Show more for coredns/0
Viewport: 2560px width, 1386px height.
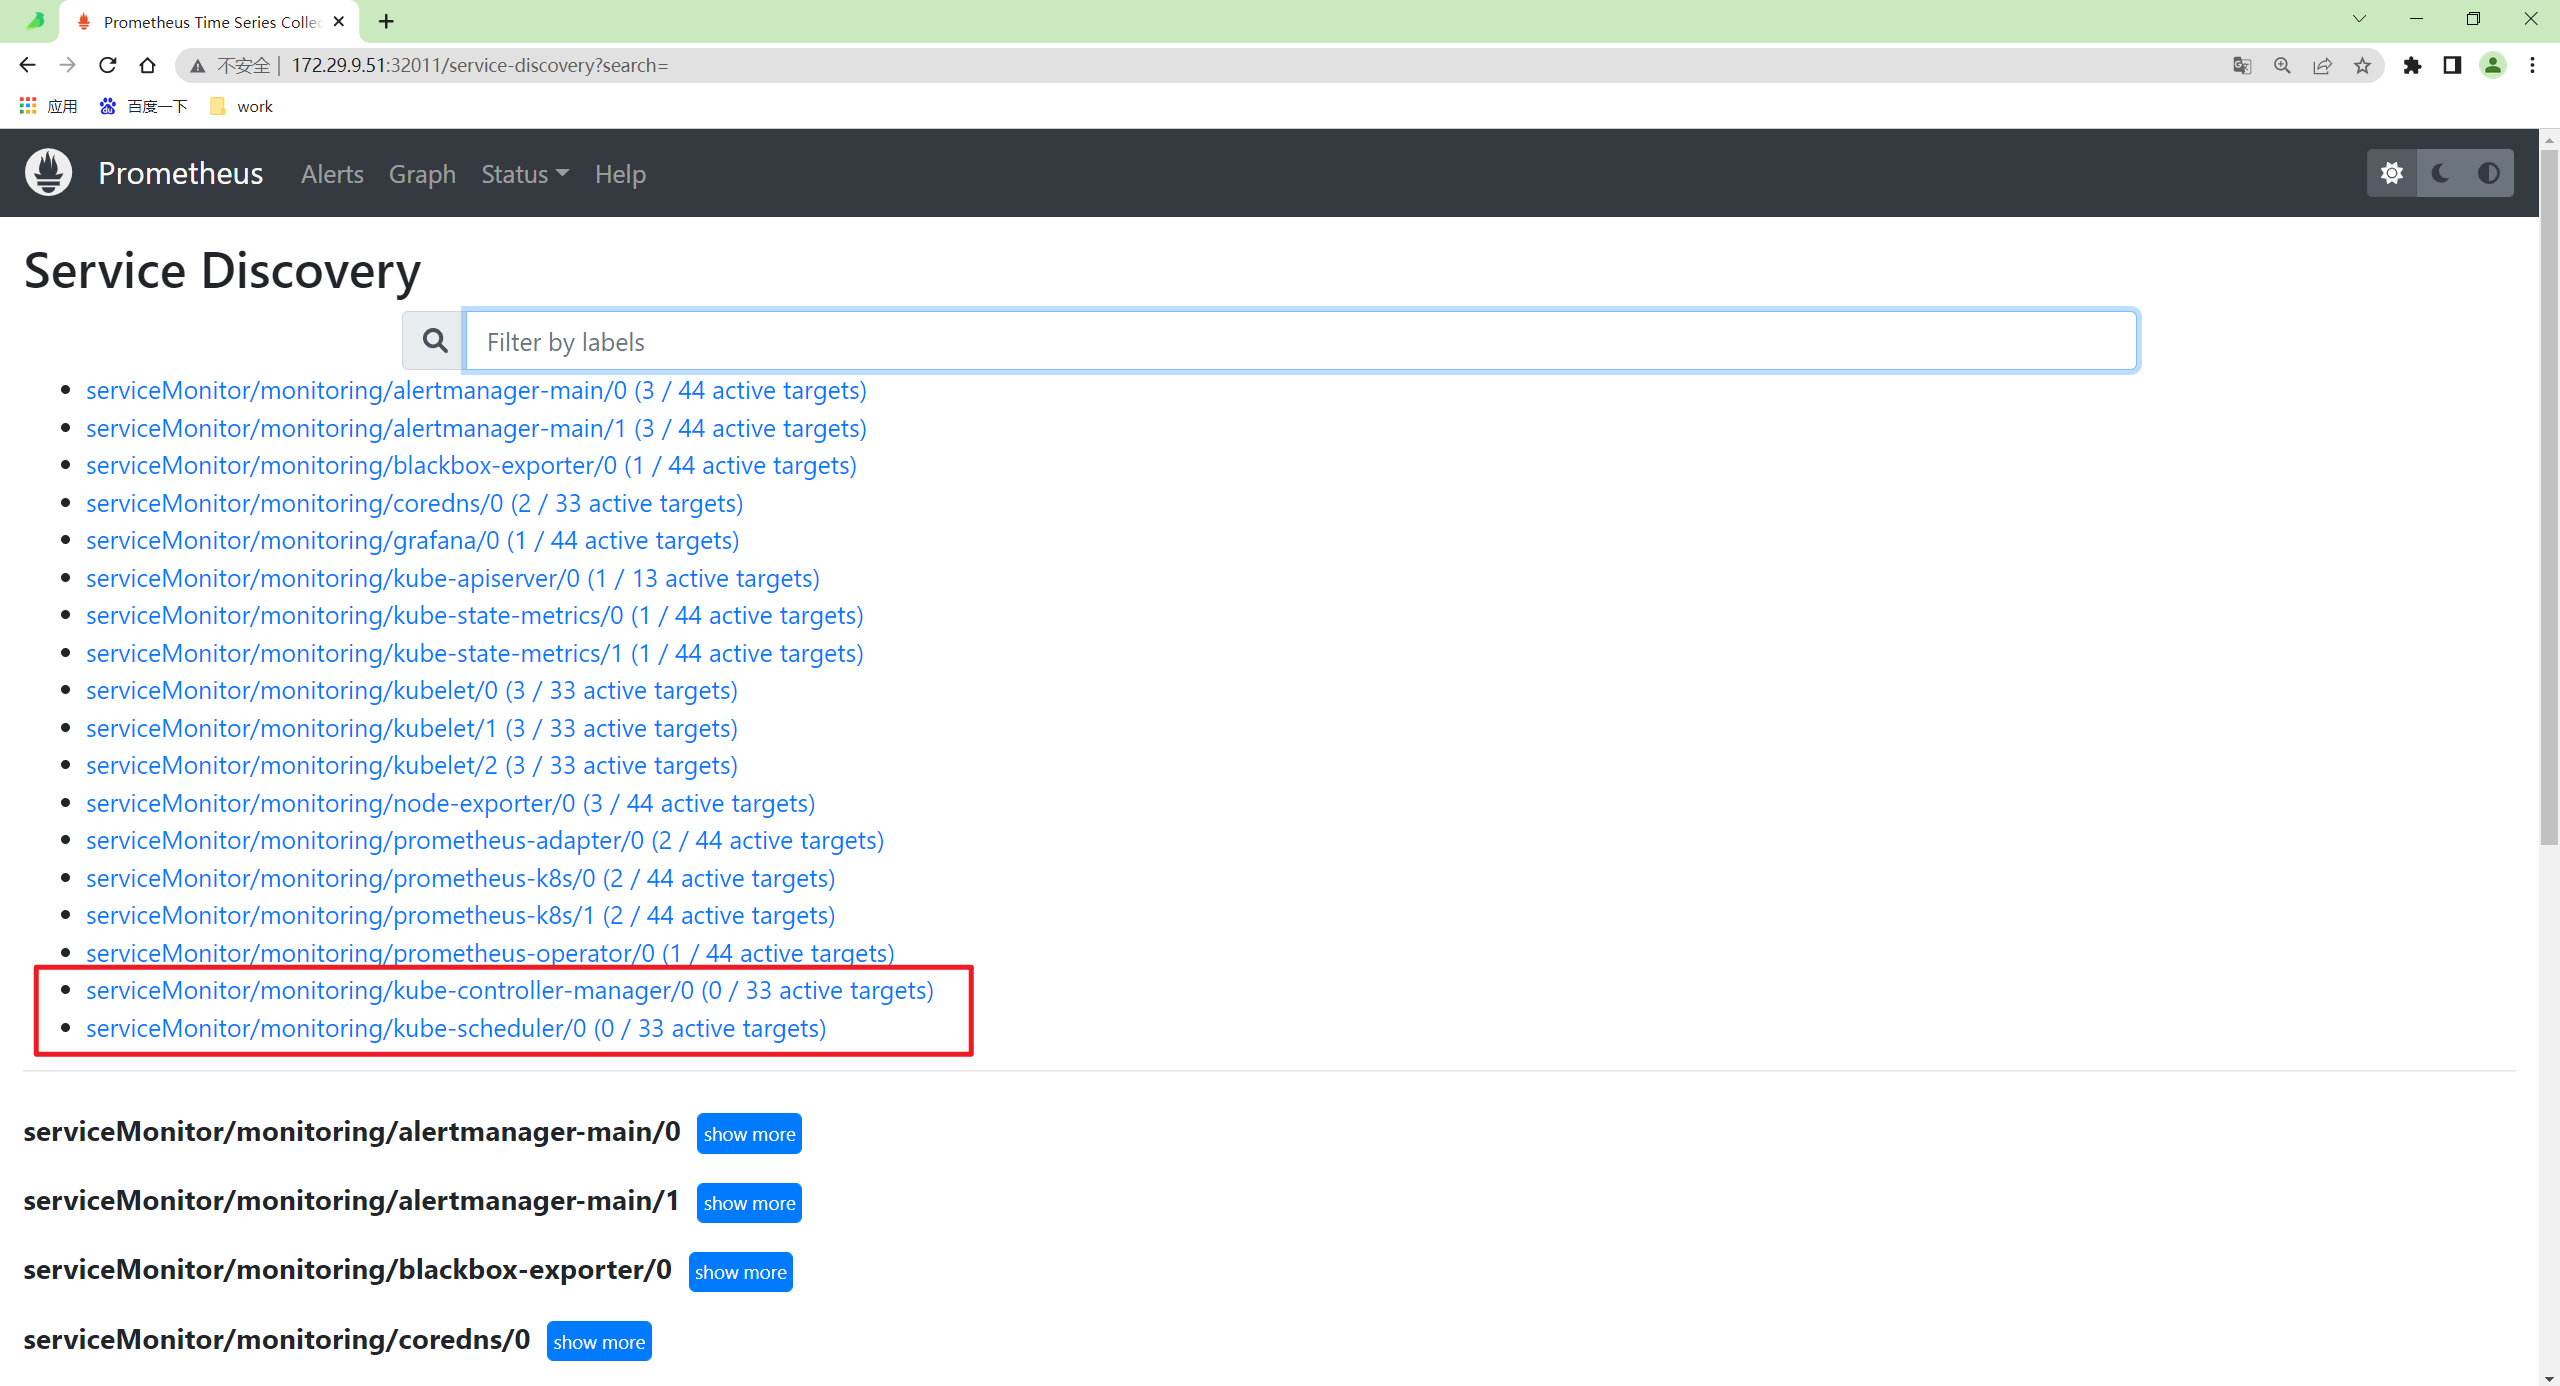tap(599, 1341)
